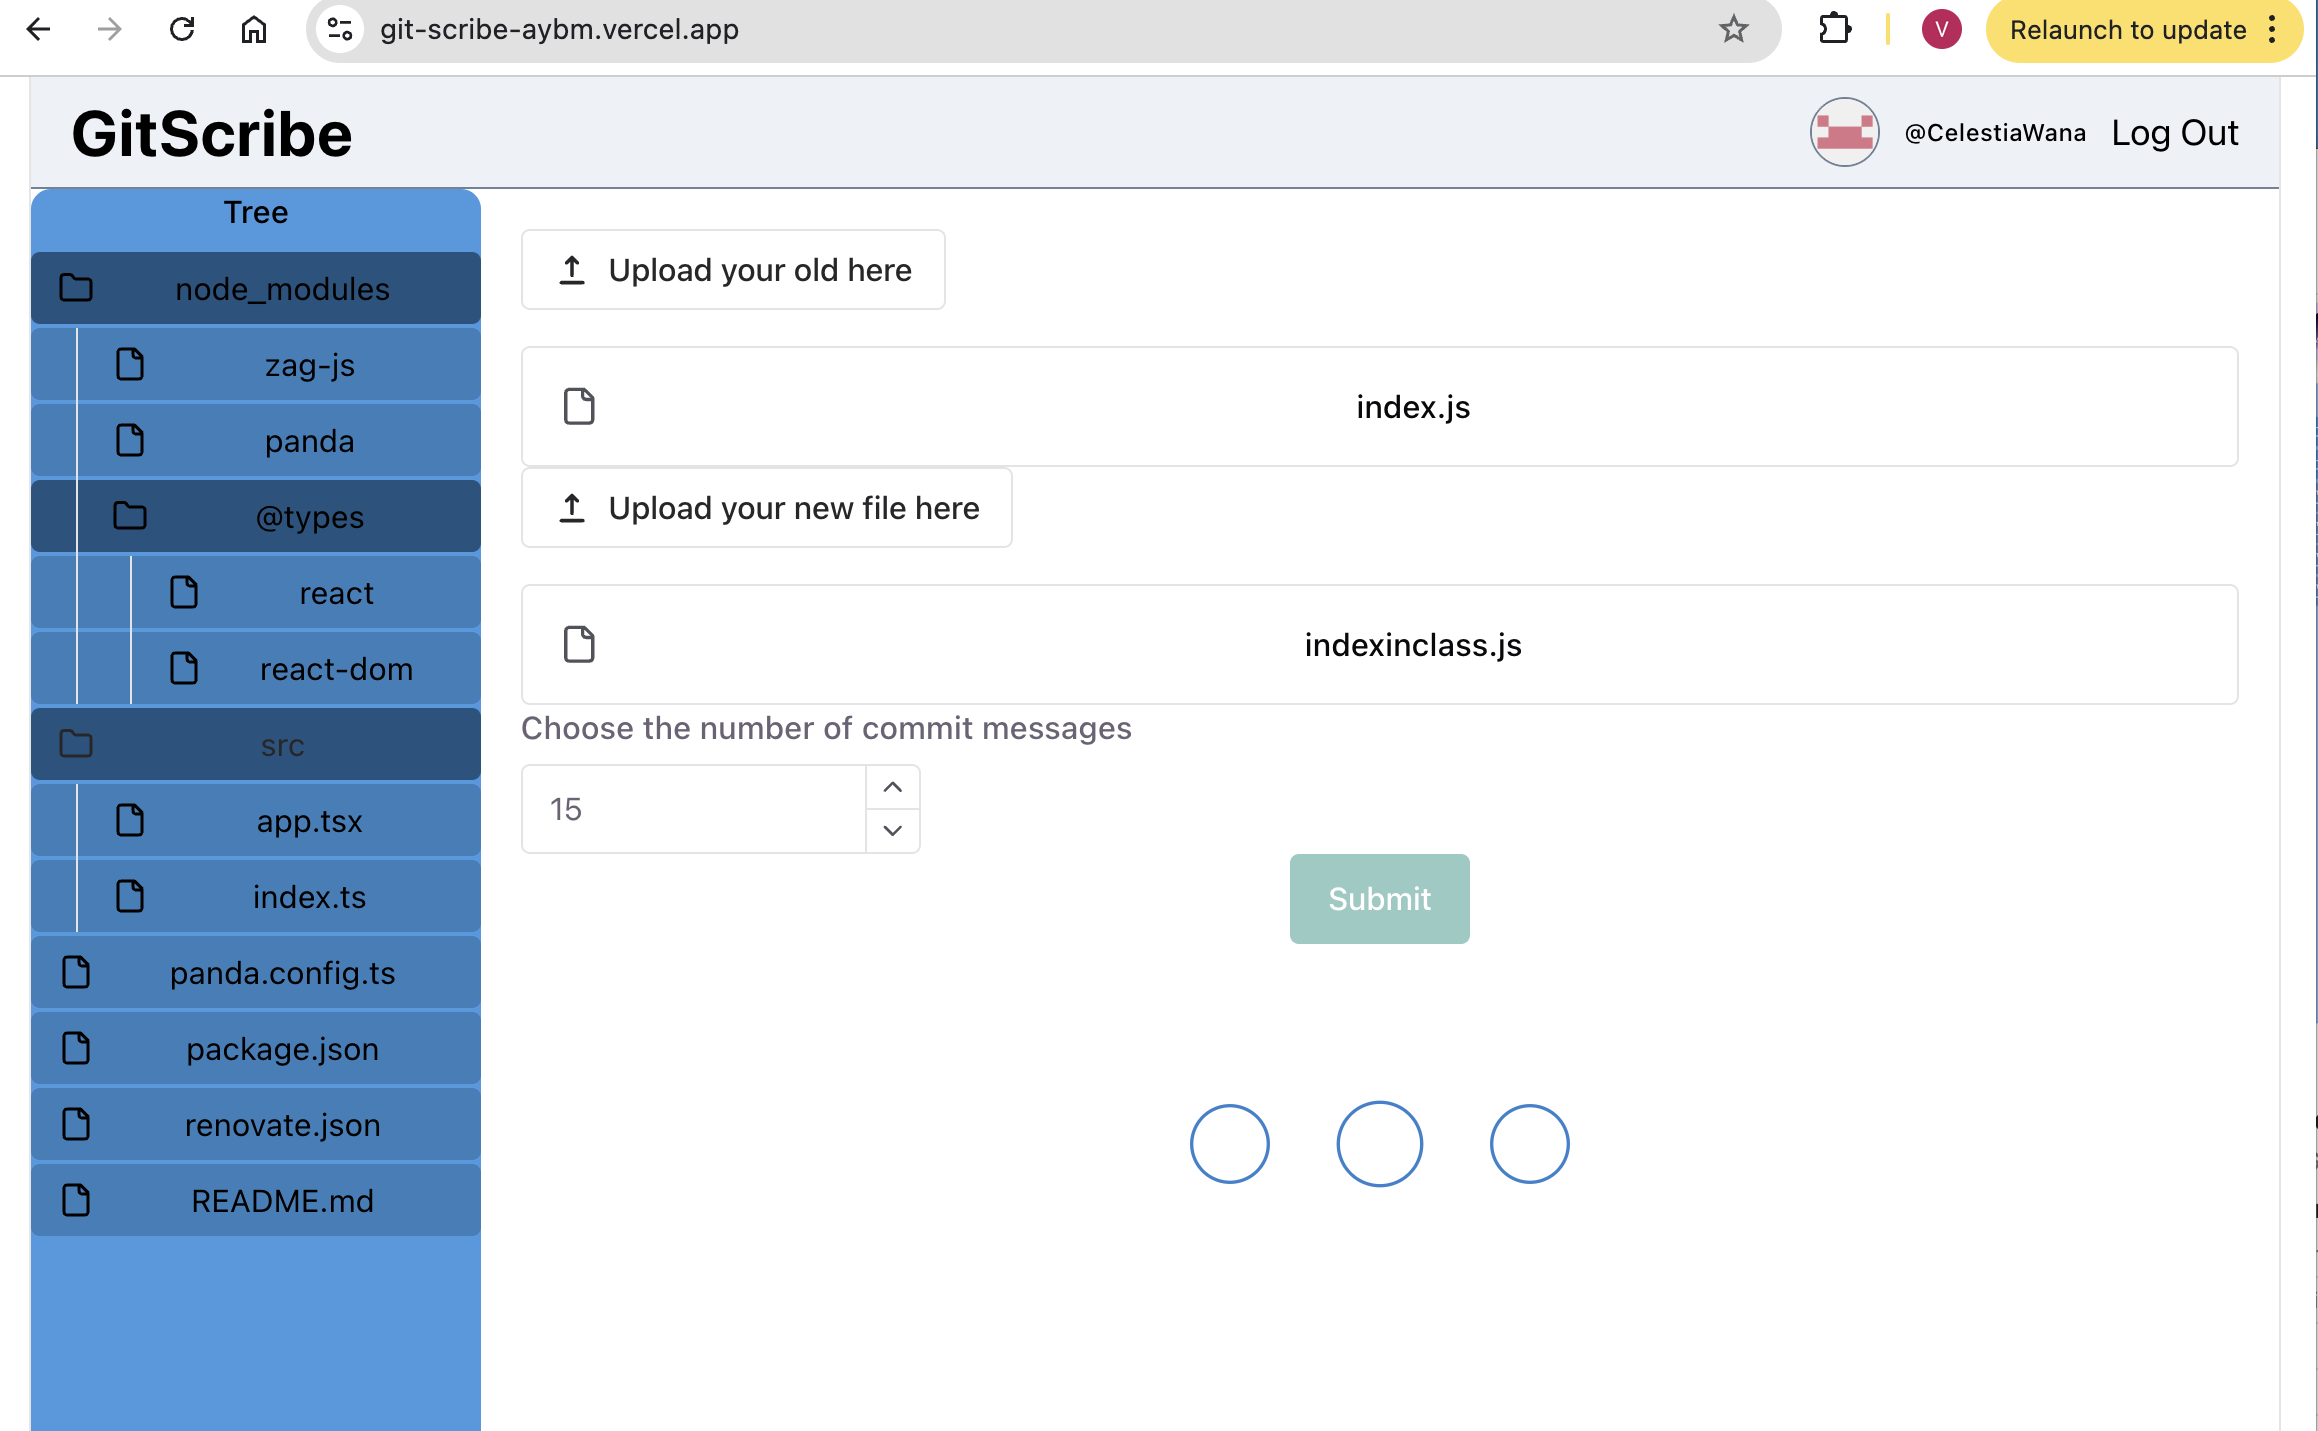Bookmark the page with the star icon

pyautogui.click(x=1733, y=30)
